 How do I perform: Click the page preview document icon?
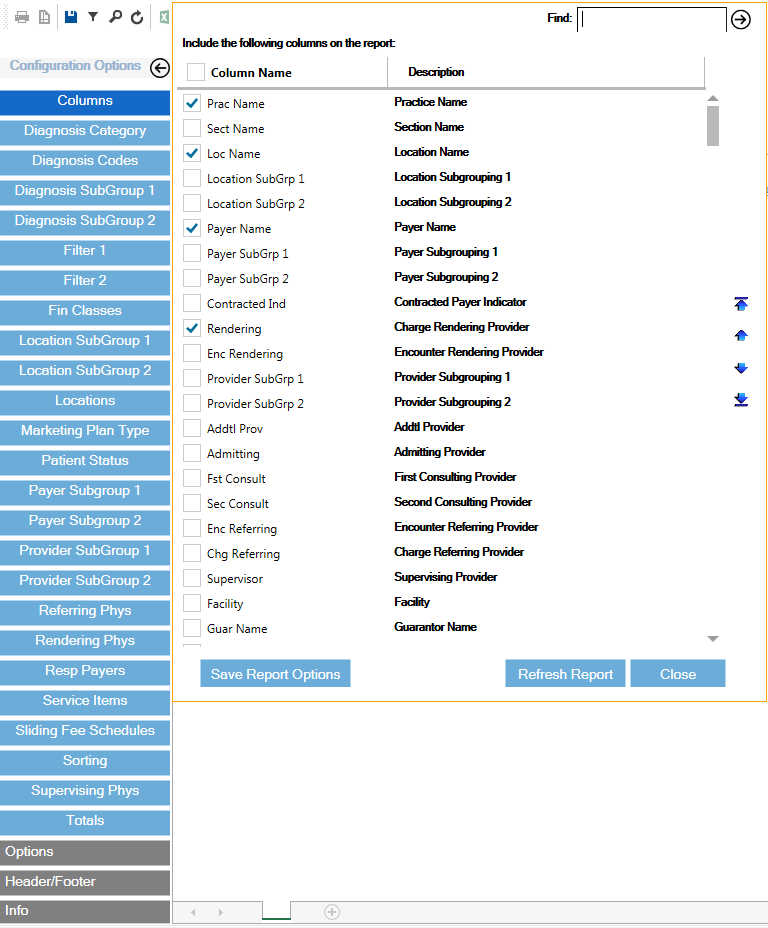[44, 17]
